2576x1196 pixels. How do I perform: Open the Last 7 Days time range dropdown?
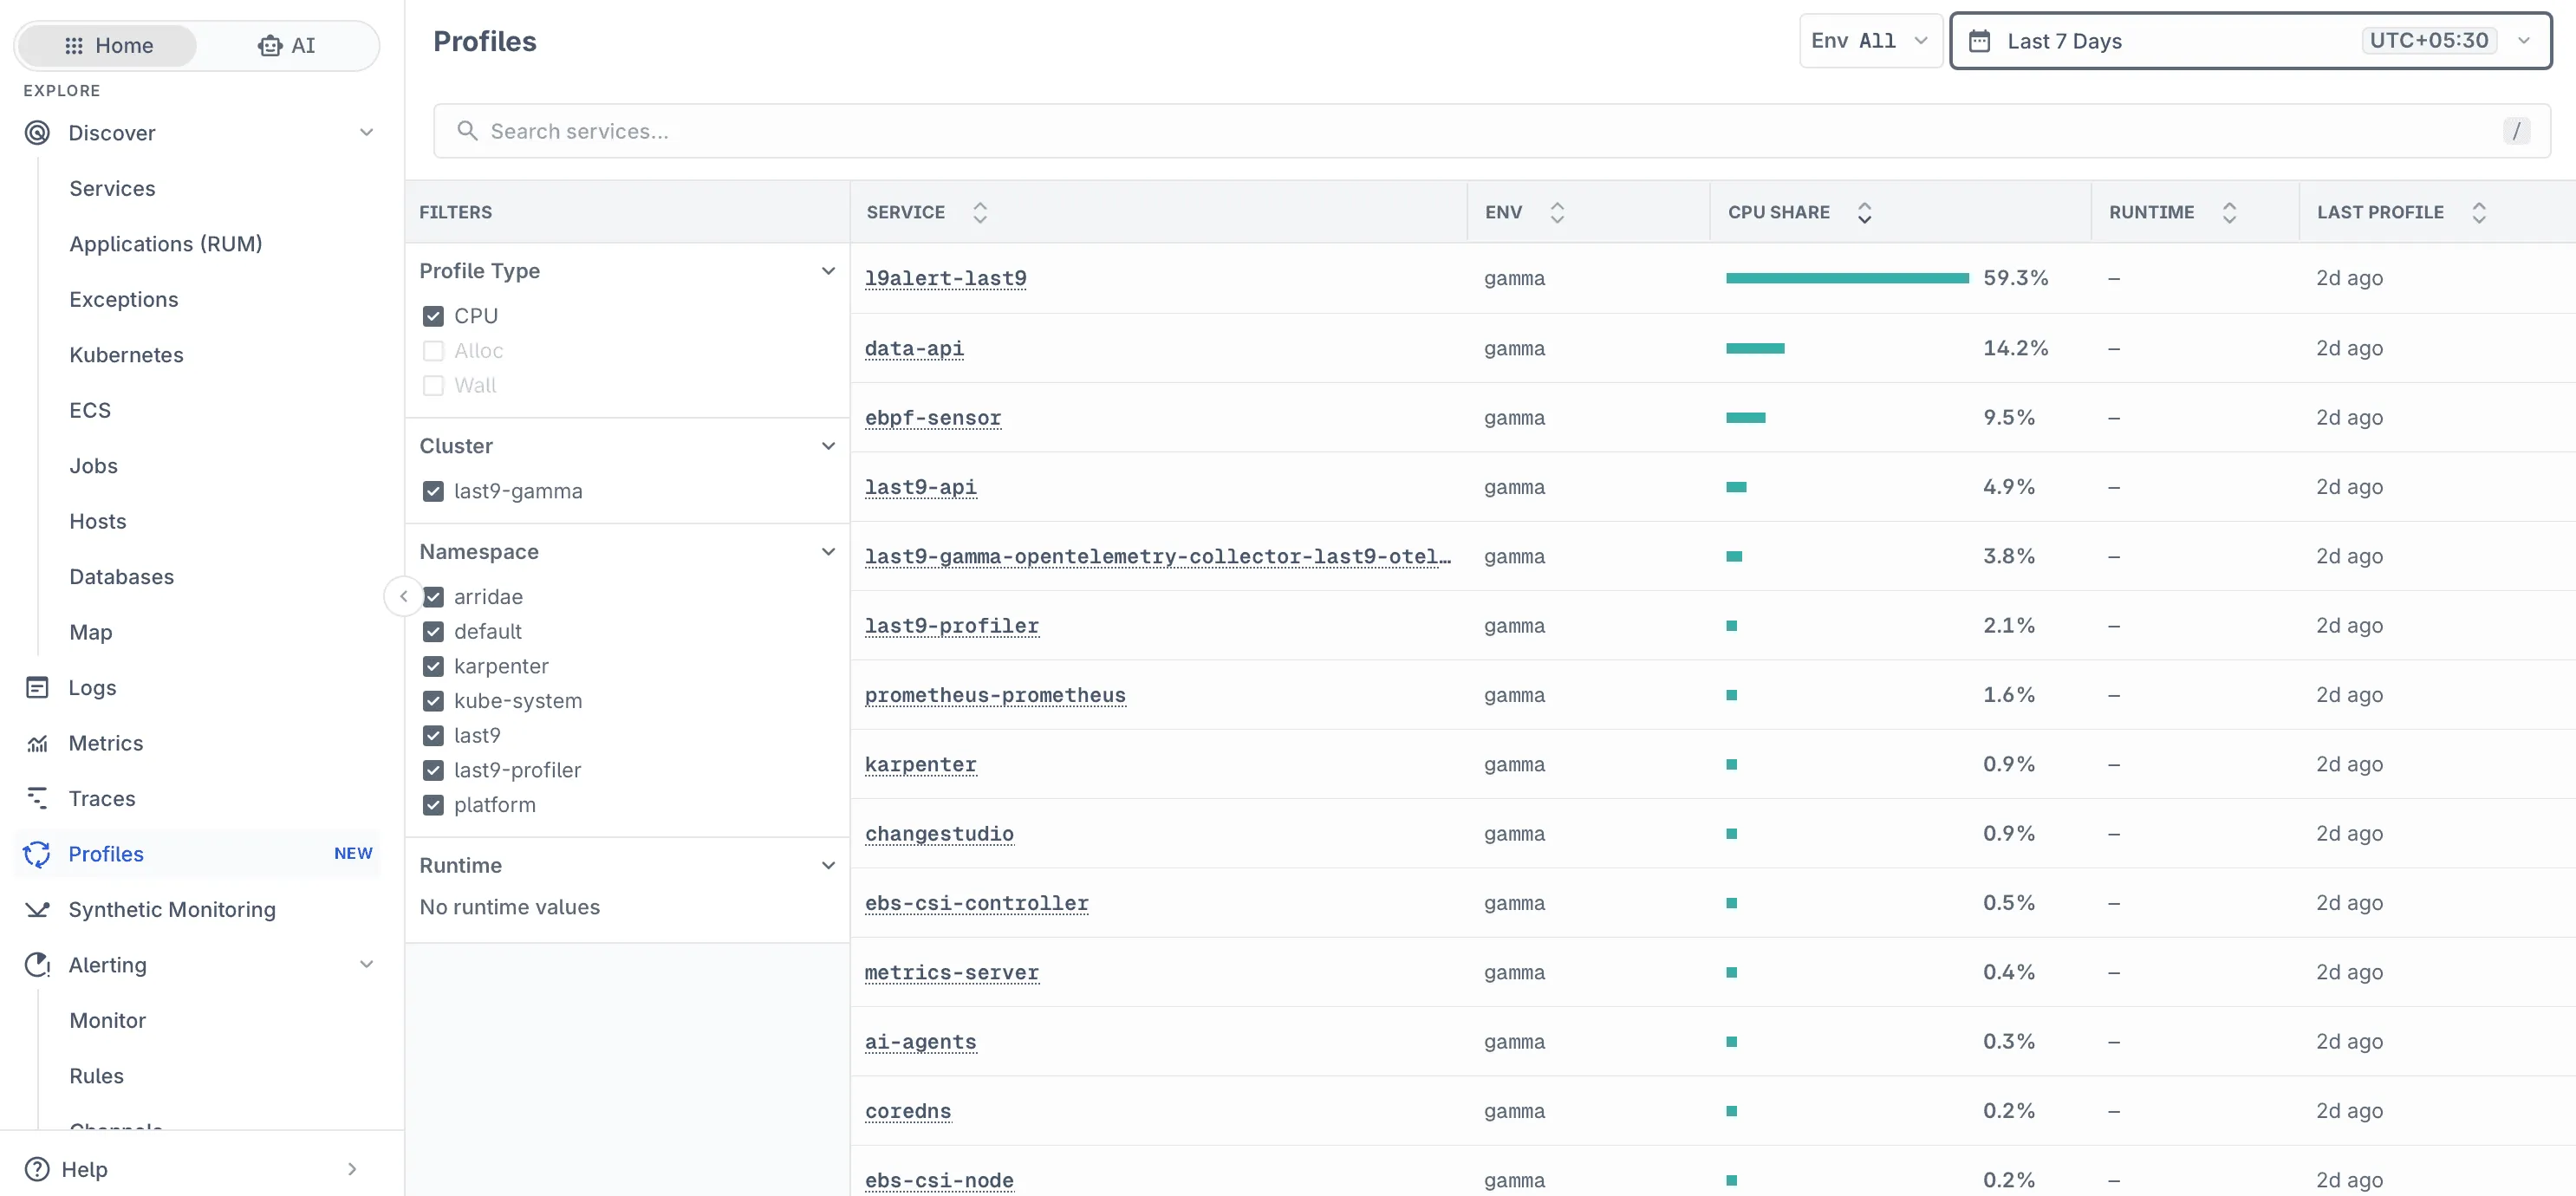(x=2250, y=41)
